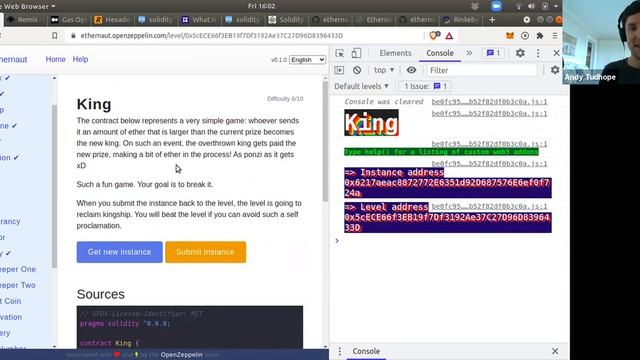The image size is (640, 360).
Task: Open the top context dropdown
Action: pos(384,70)
